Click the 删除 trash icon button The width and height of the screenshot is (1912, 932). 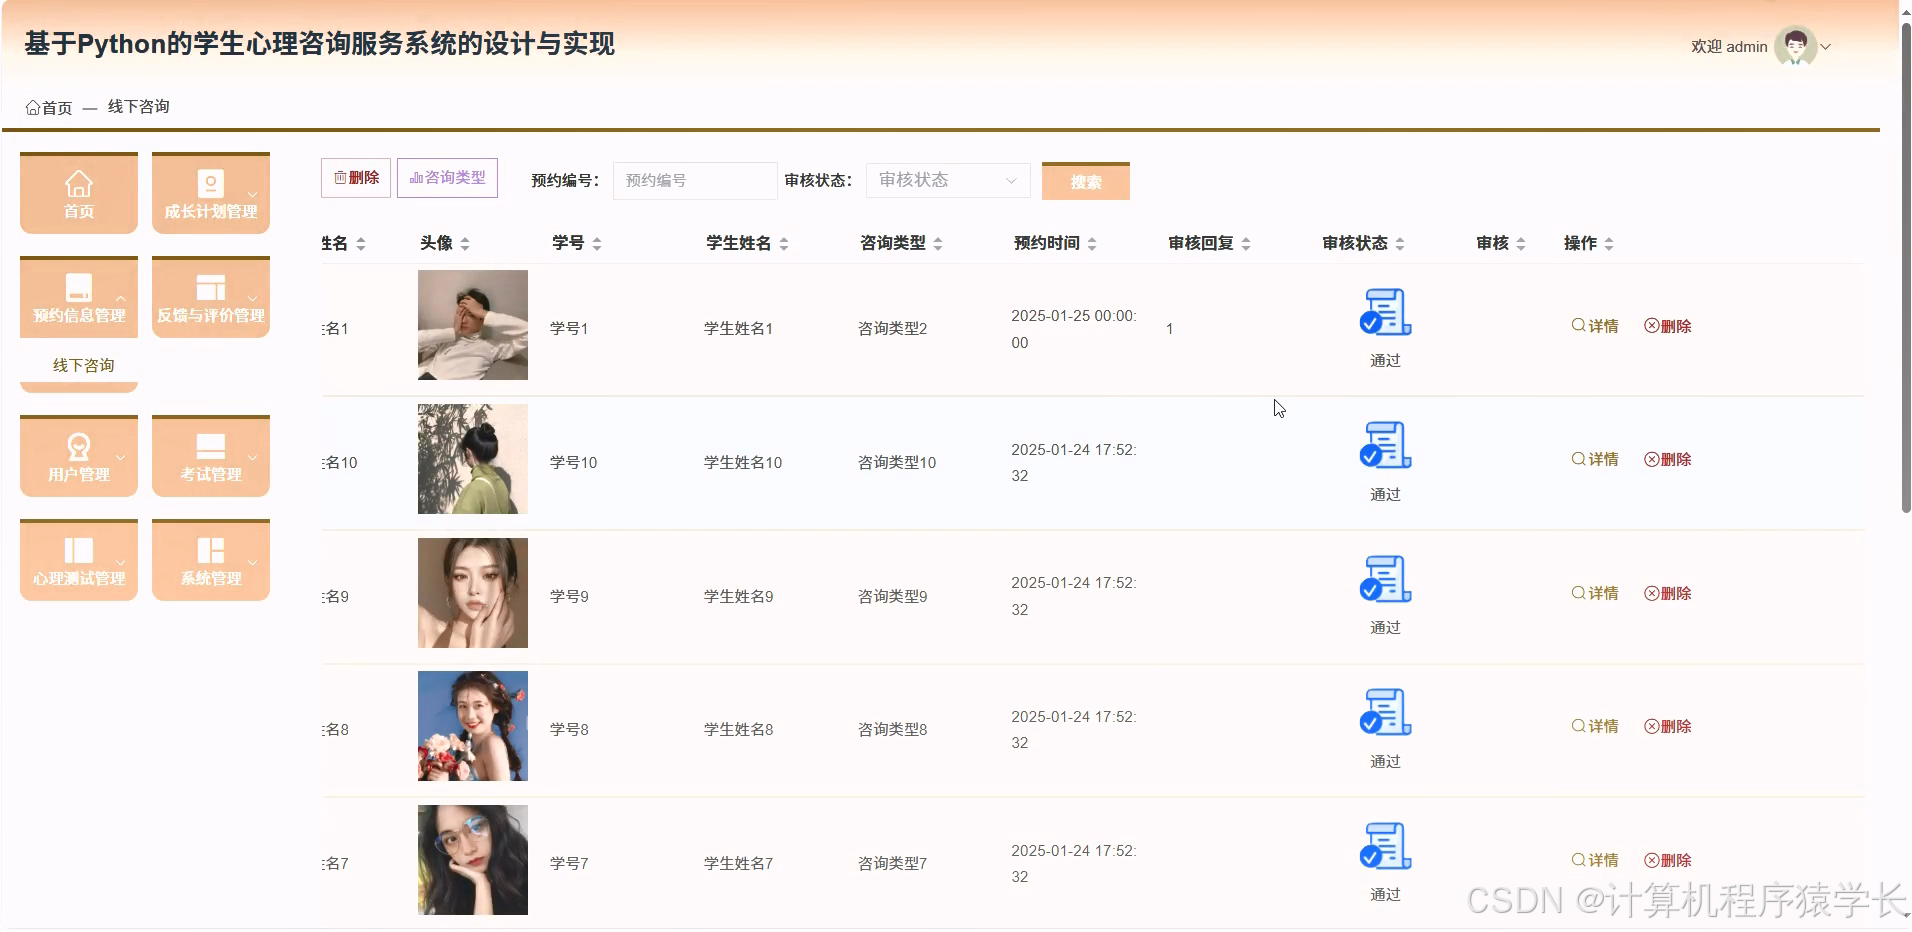click(x=355, y=177)
